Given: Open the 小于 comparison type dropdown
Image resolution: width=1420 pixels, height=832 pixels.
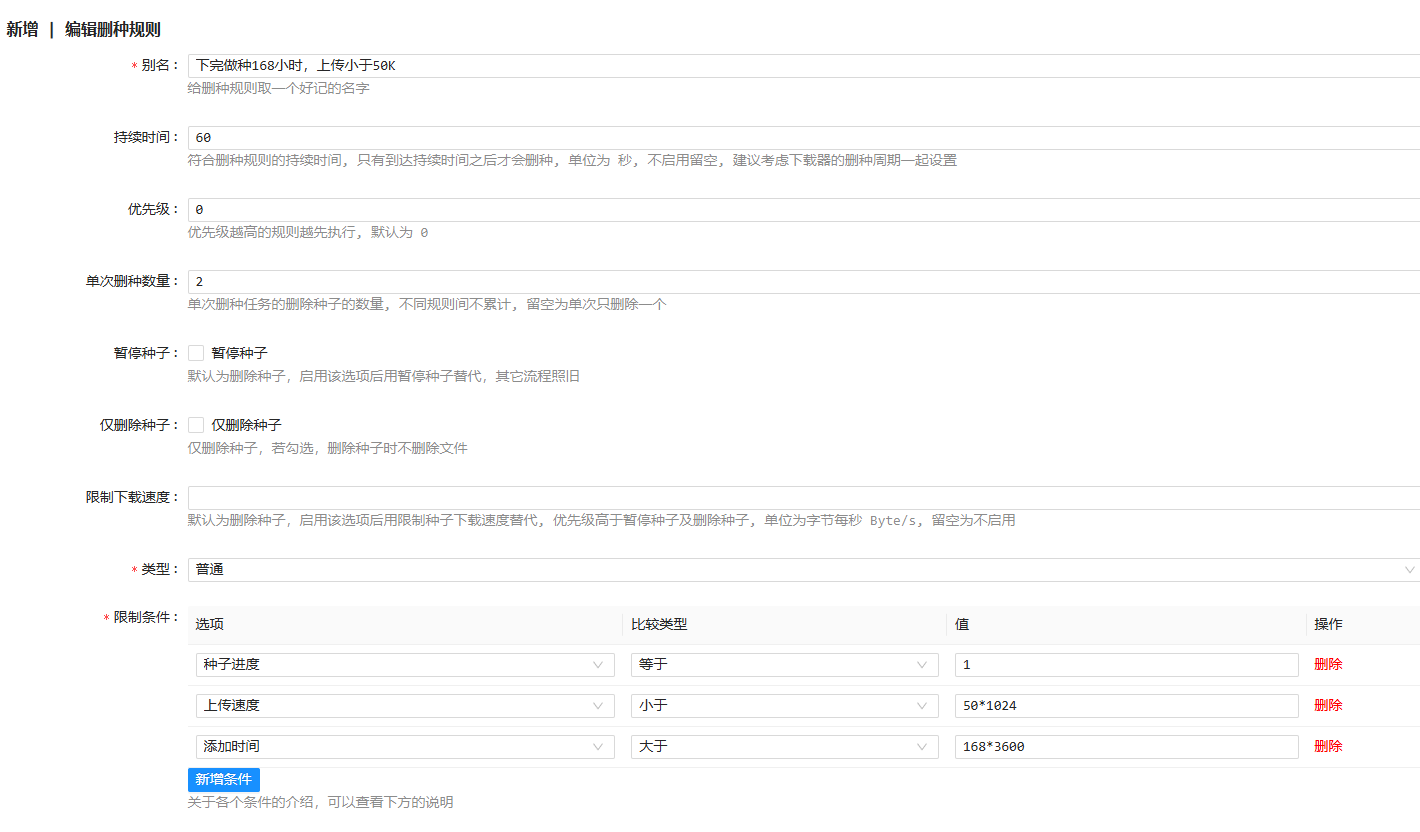Looking at the screenshot, I should 784,706.
